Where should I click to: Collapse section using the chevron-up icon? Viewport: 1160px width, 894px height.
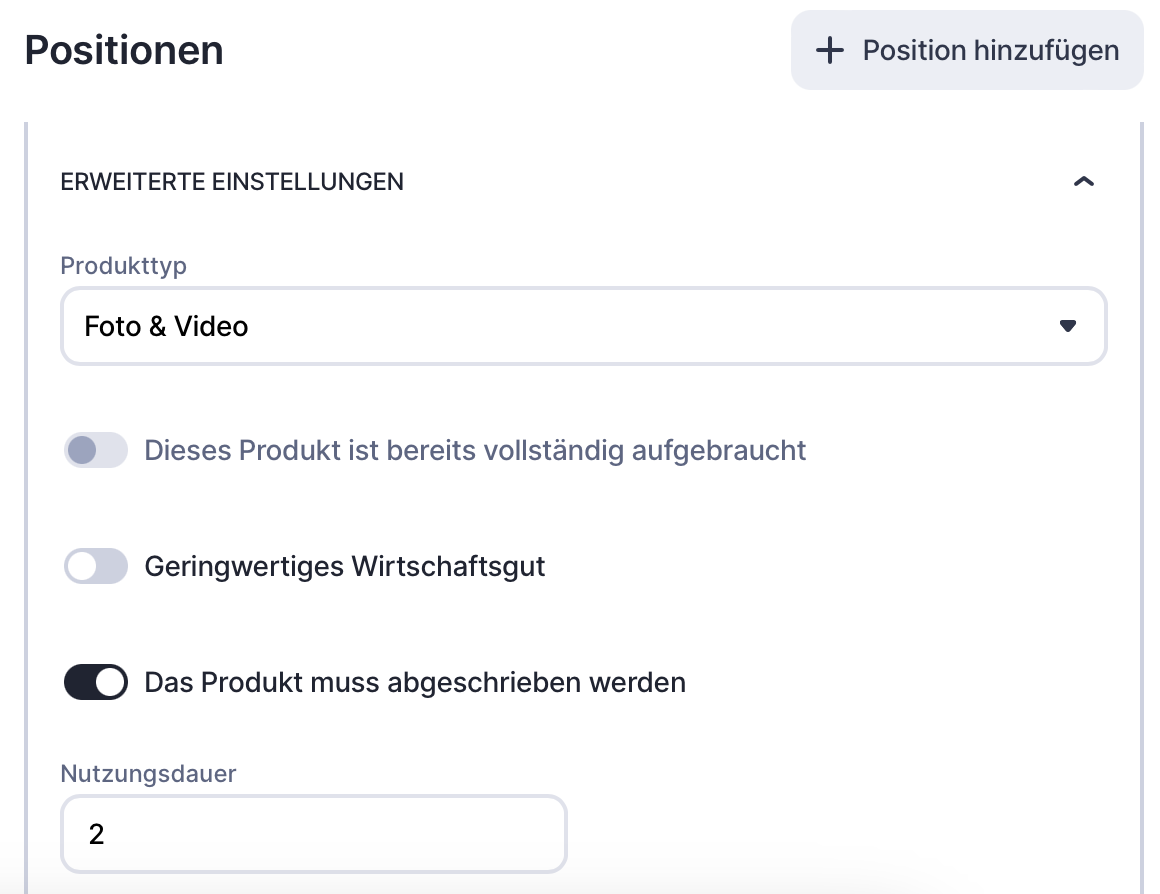pyautogui.click(x=1083, y=182)
